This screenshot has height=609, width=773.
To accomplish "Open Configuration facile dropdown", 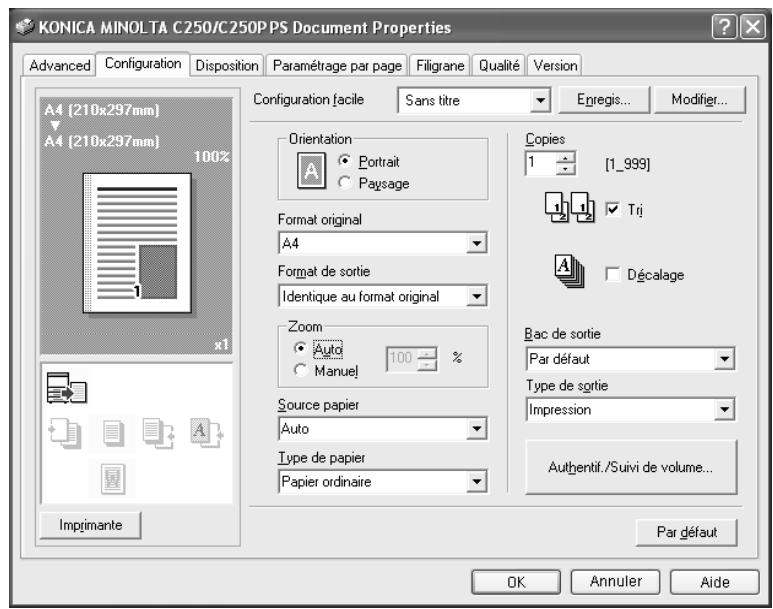I will coord(540,101).
